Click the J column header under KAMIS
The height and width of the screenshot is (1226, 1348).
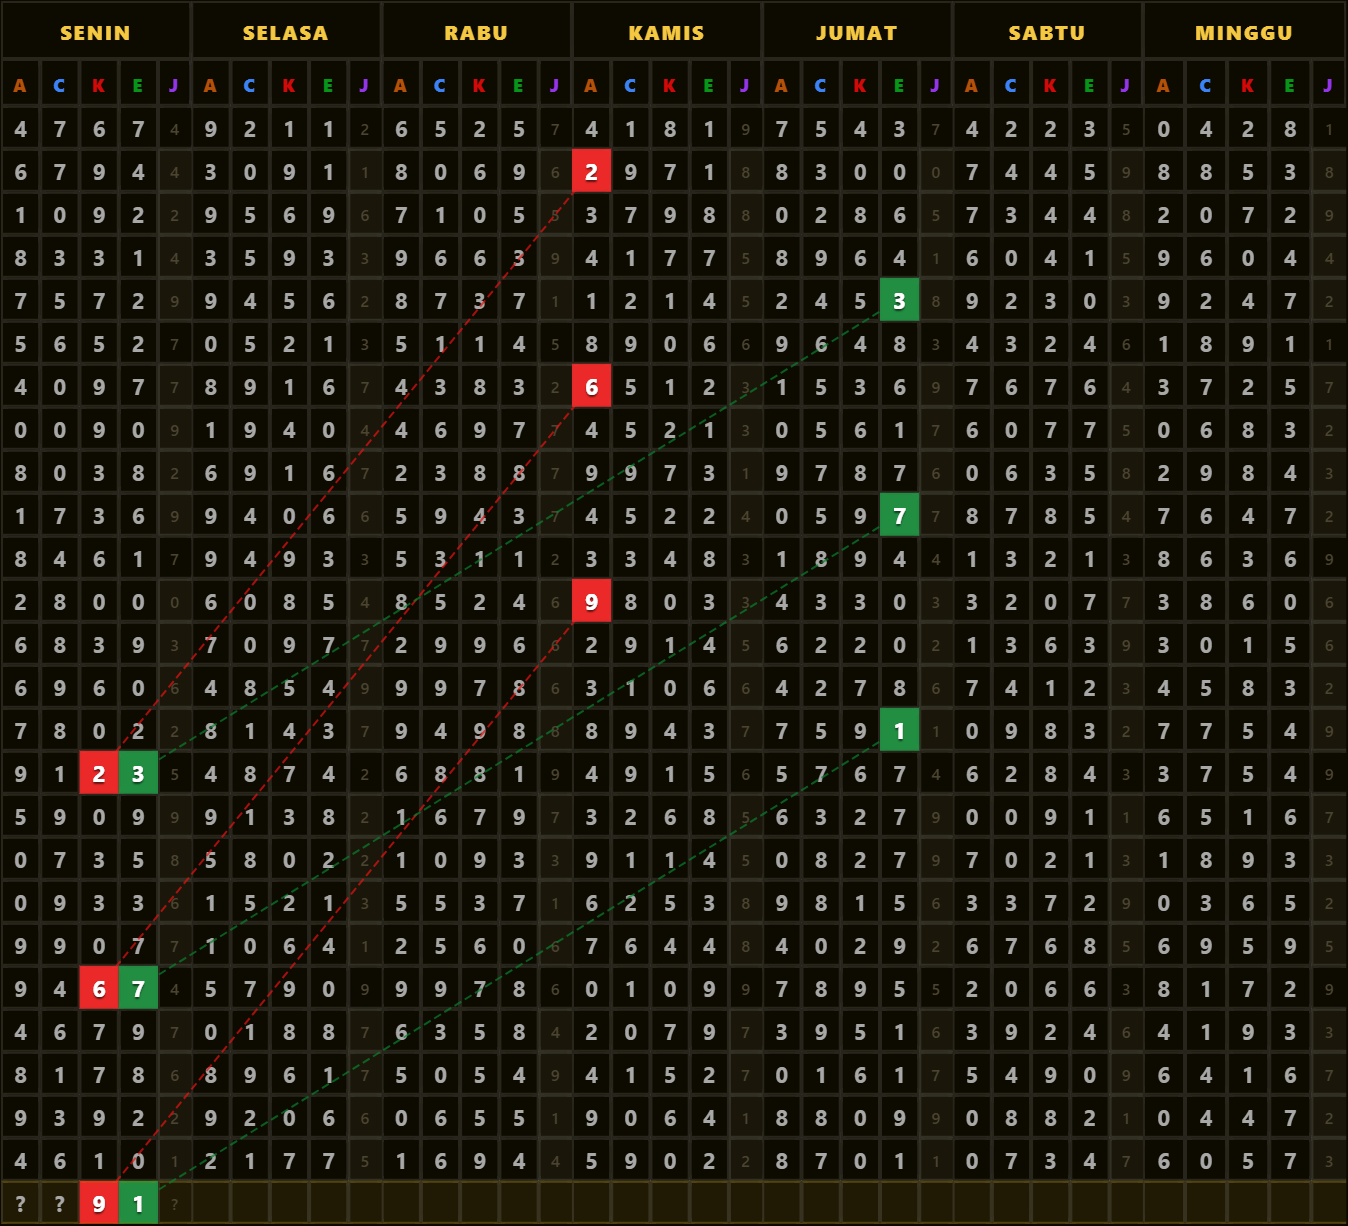(745, 85)
